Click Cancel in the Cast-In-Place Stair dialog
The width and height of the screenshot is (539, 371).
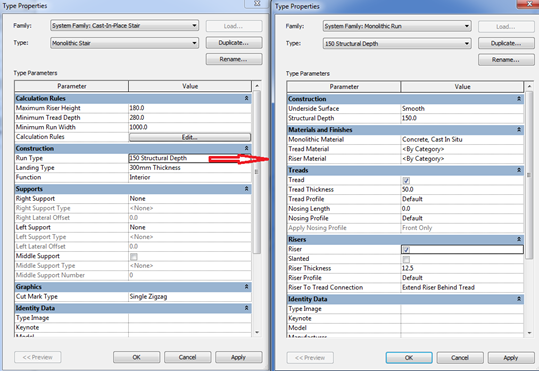187,357
